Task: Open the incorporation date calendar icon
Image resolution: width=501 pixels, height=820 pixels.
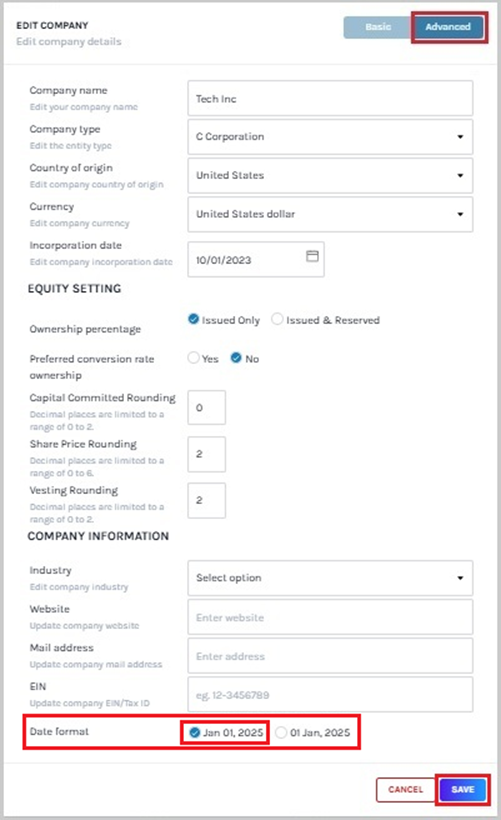Action: pos(312,256)
